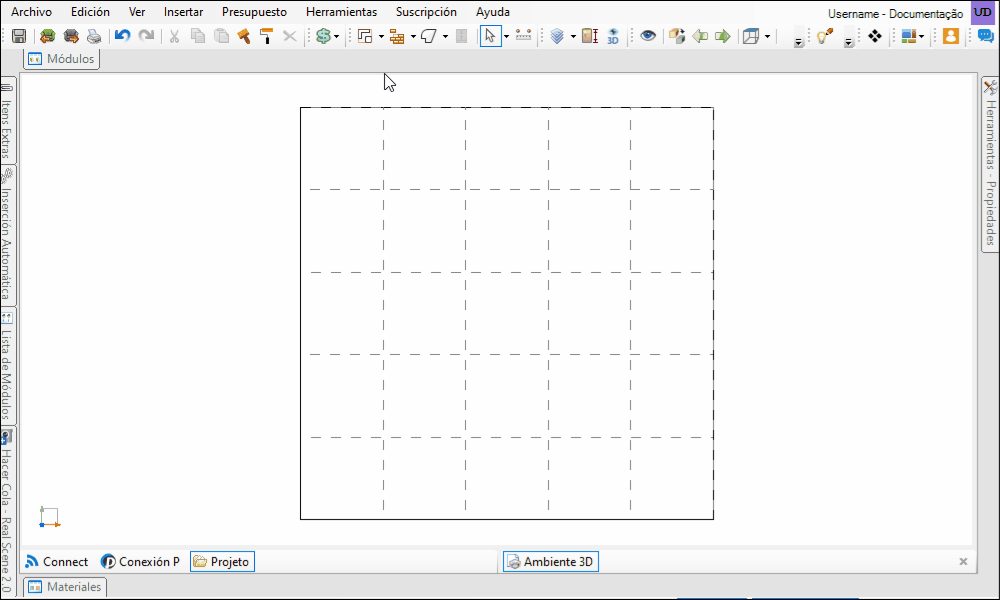
Task: Open the Materiales panel tab
Action: [x=65, y=587]
